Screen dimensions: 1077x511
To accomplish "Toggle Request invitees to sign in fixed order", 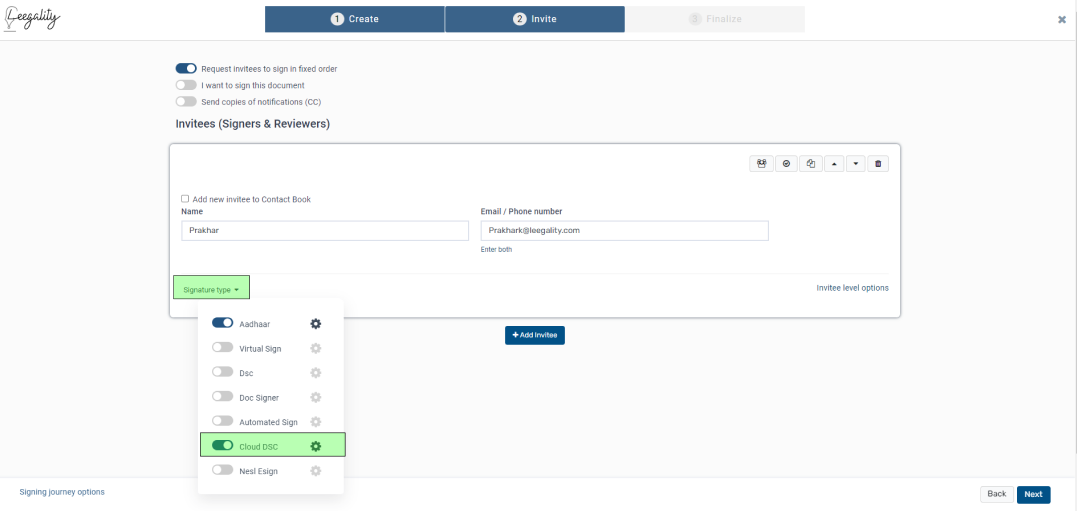I will pyautogui.click(x=186, y=69).
